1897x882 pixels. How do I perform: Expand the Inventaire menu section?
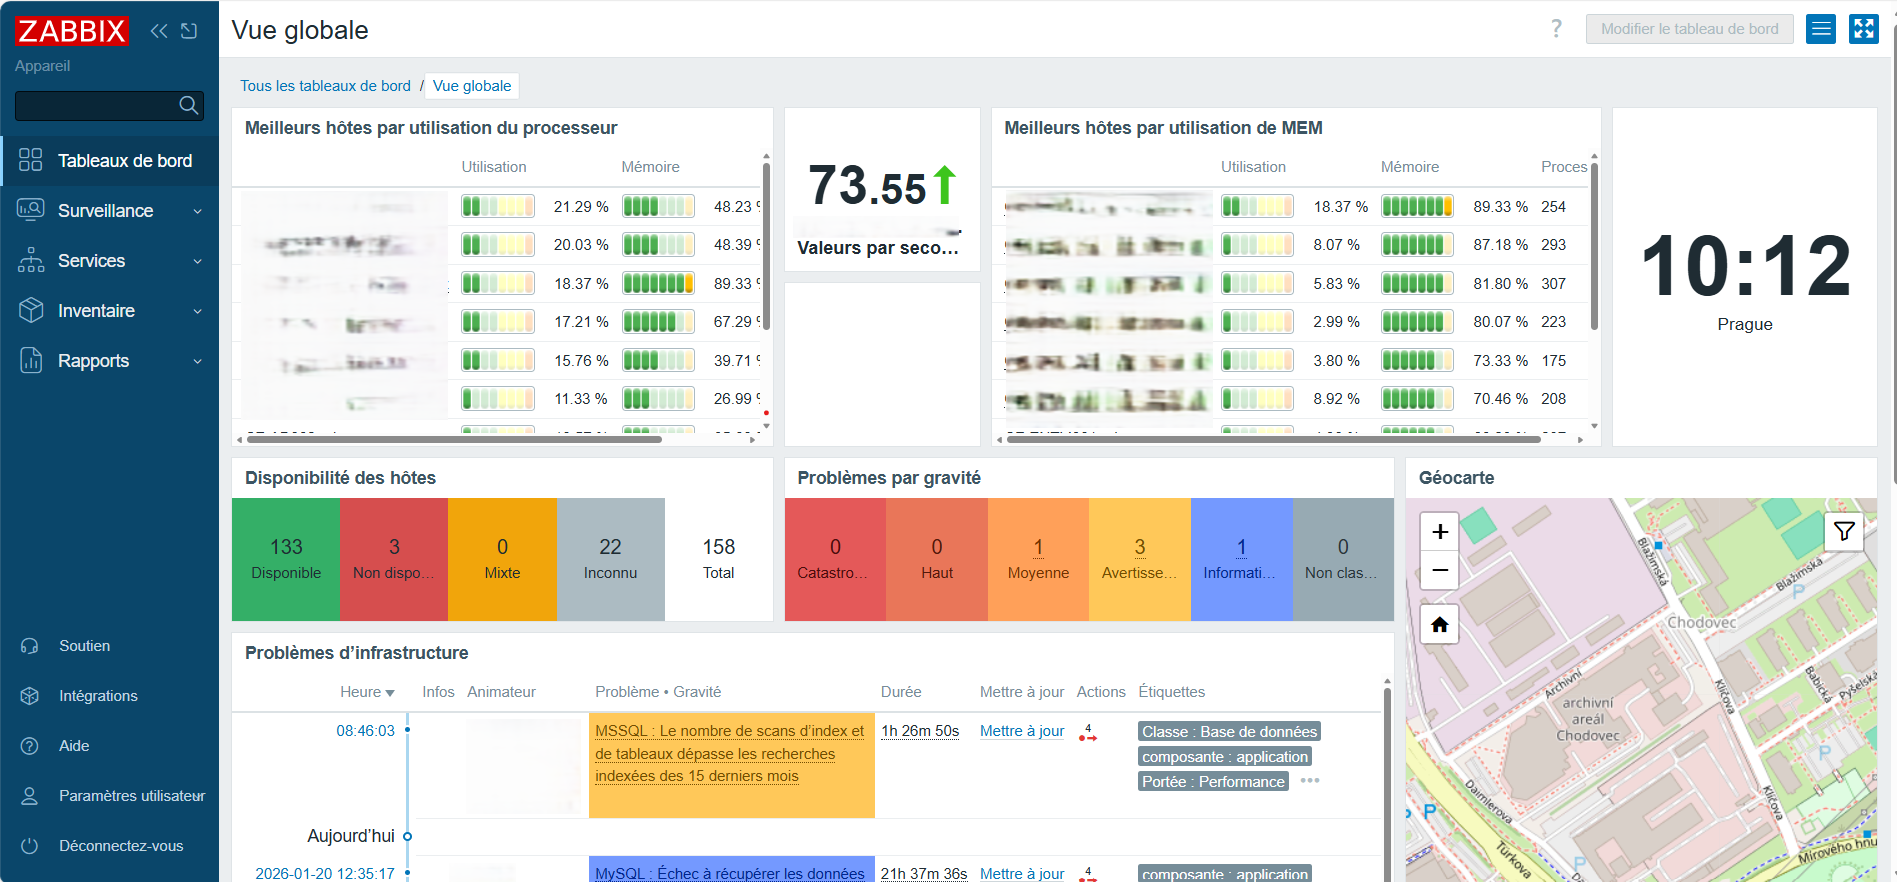(110, 311)
